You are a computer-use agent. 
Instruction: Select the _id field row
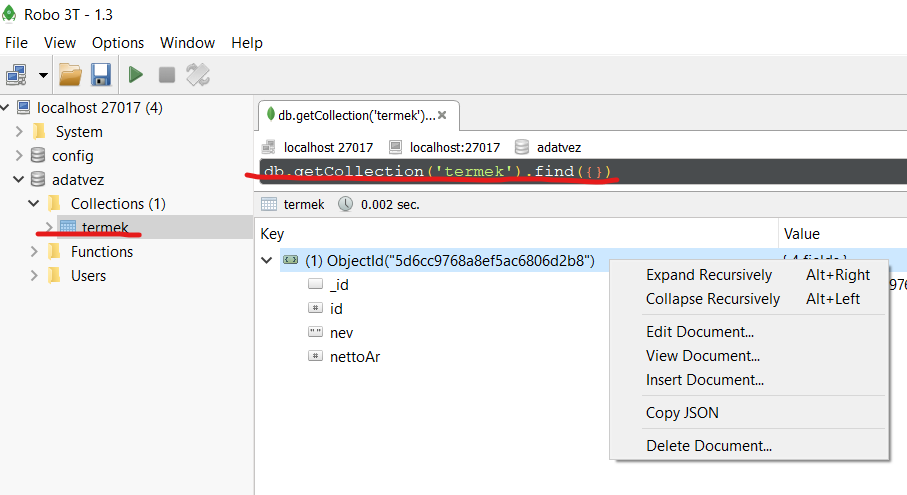pyautogui.click(x=339, y=285)
